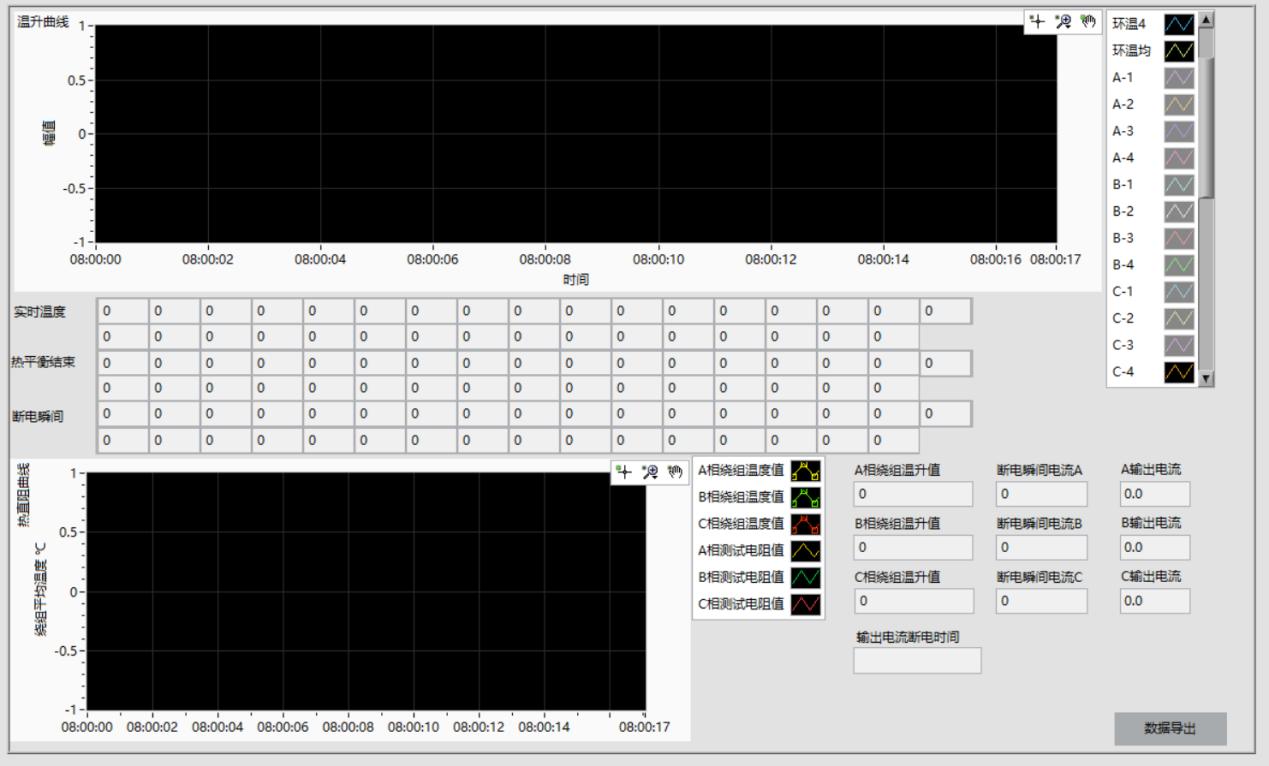The height and width of the screenshot is (766, 1269).
Task: Select the C输出电流 value box
Action: pos(1155,601)
